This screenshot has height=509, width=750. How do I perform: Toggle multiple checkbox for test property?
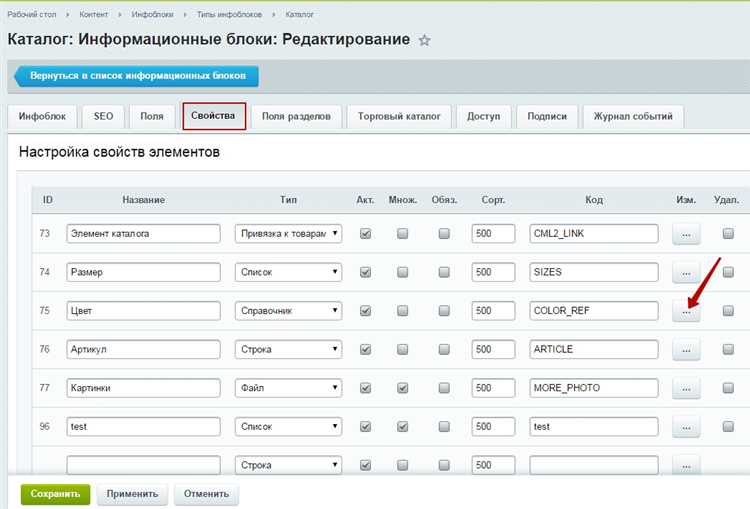point(403,426)
